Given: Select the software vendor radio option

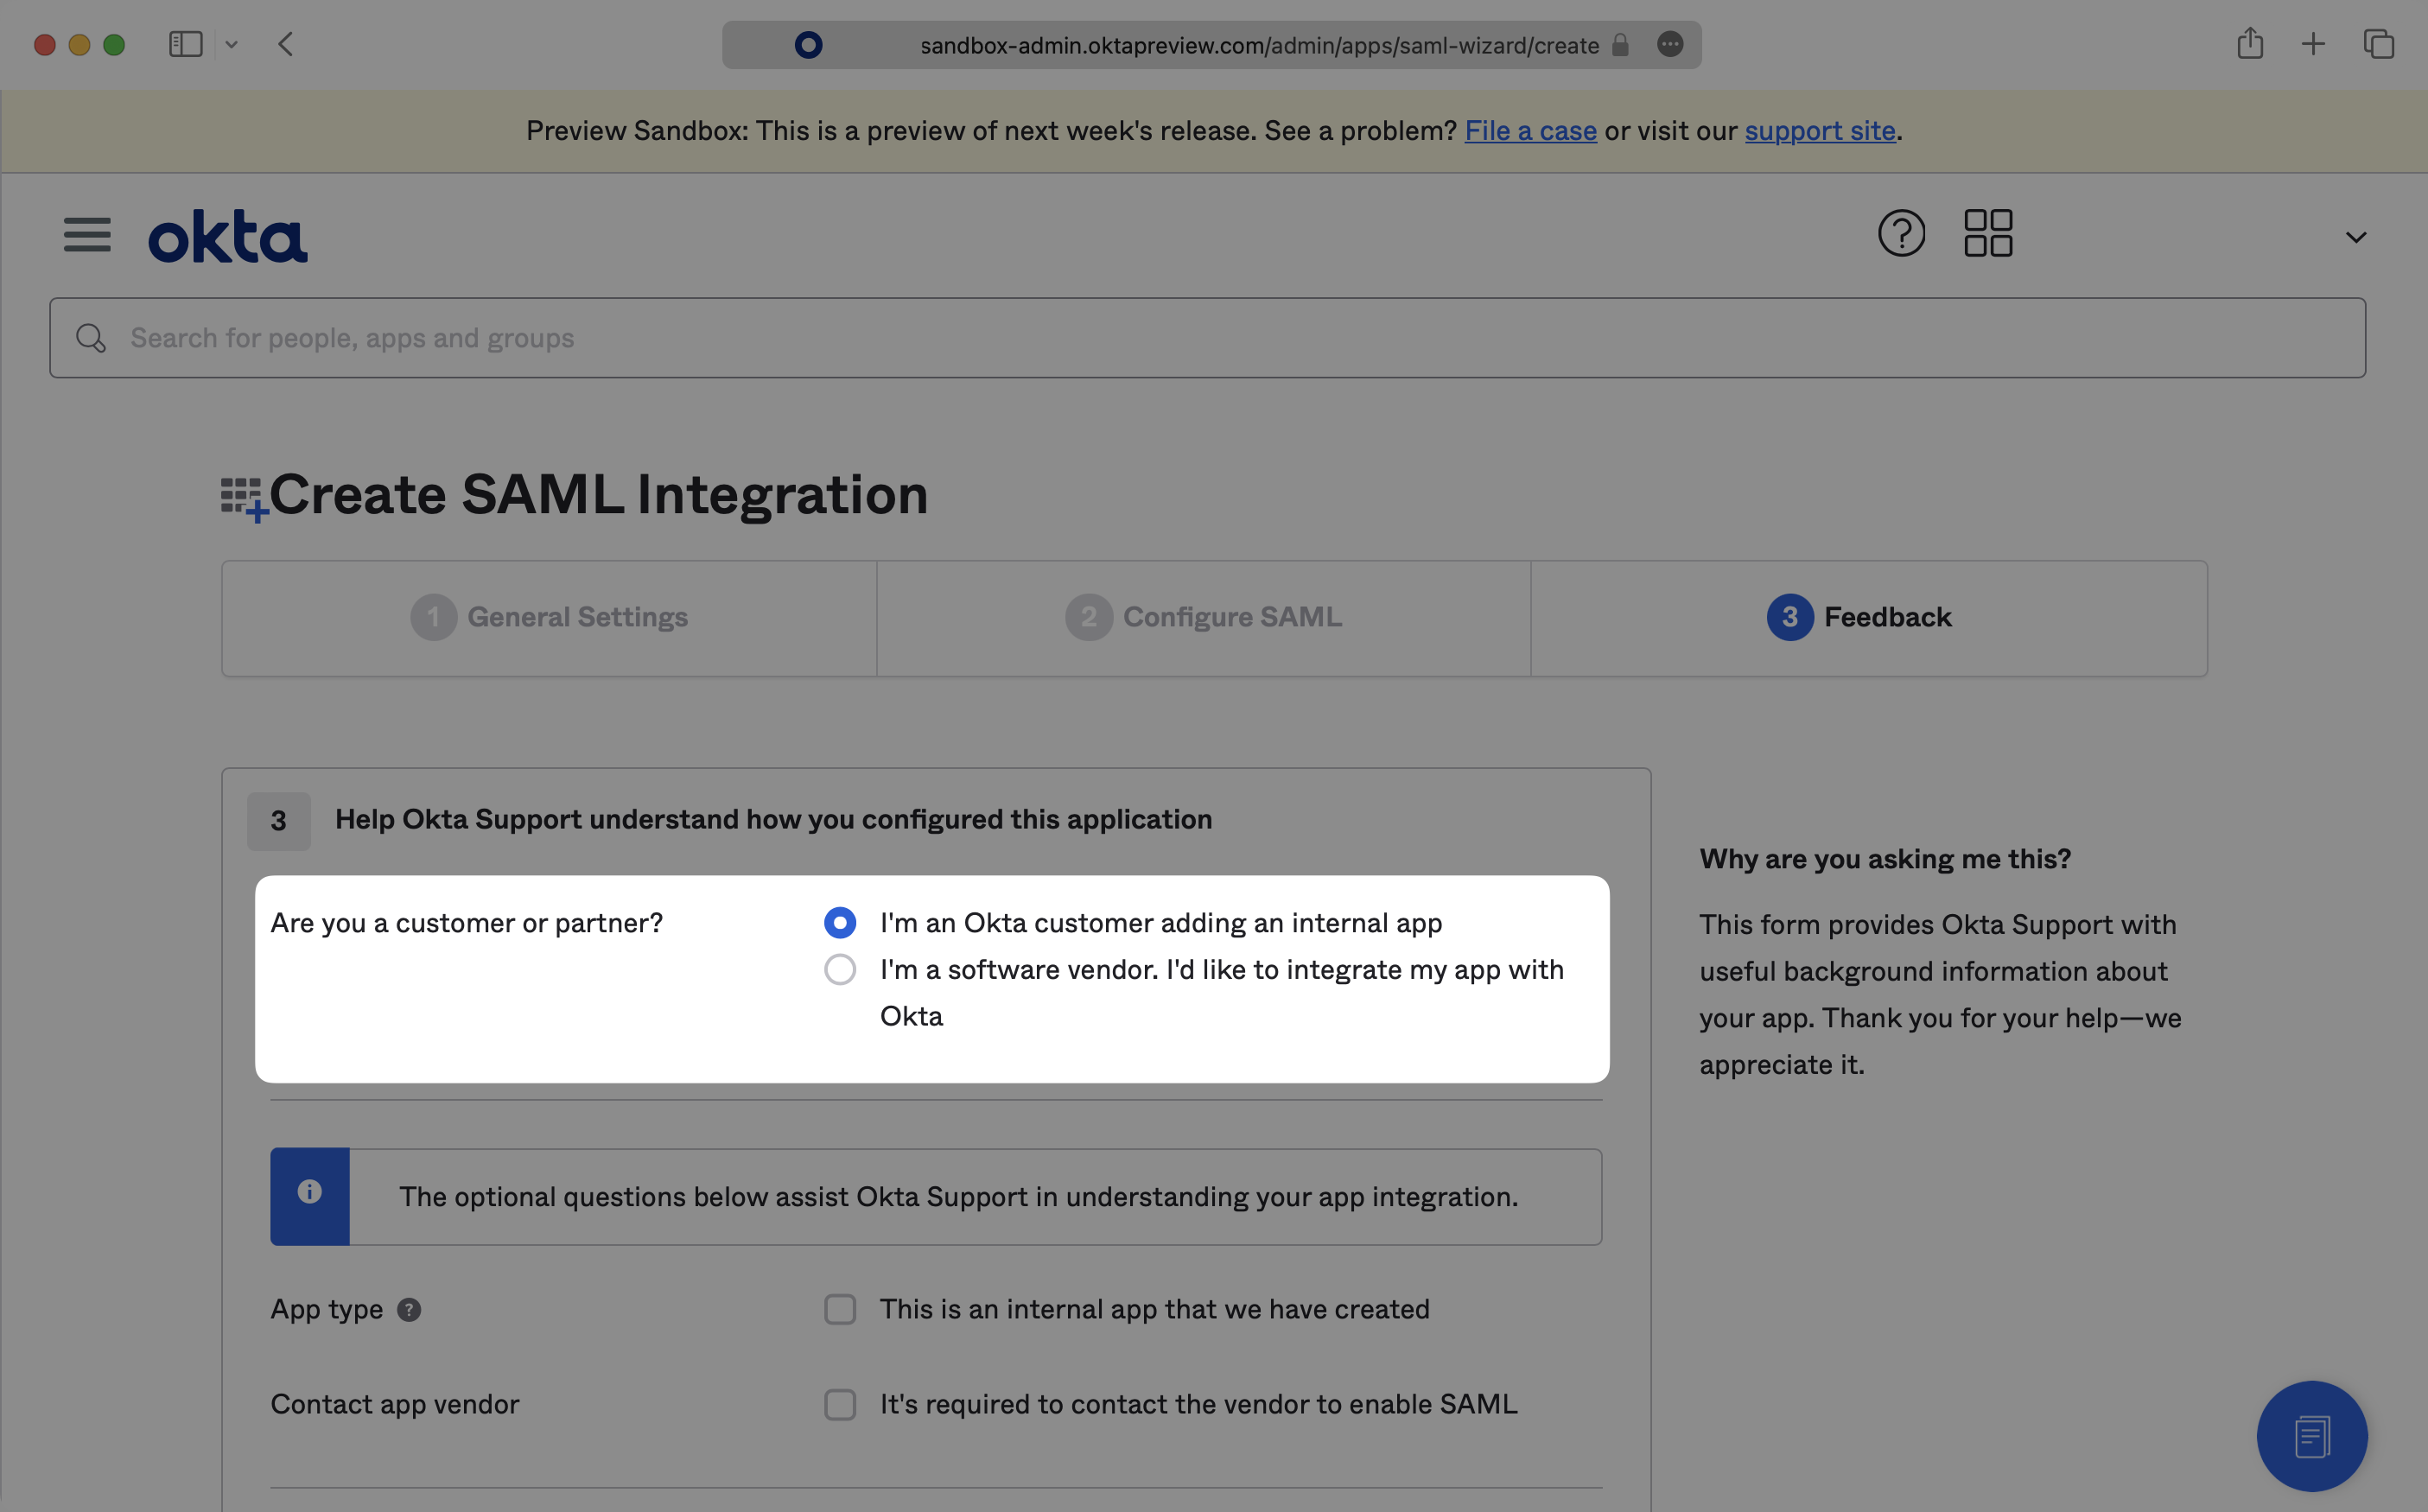Looking at the screenshot, I should (840, 969).
